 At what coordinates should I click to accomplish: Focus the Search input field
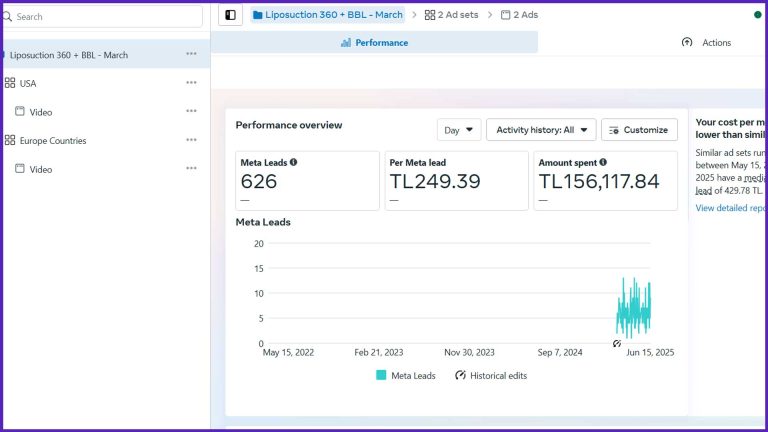coord(102,17)
